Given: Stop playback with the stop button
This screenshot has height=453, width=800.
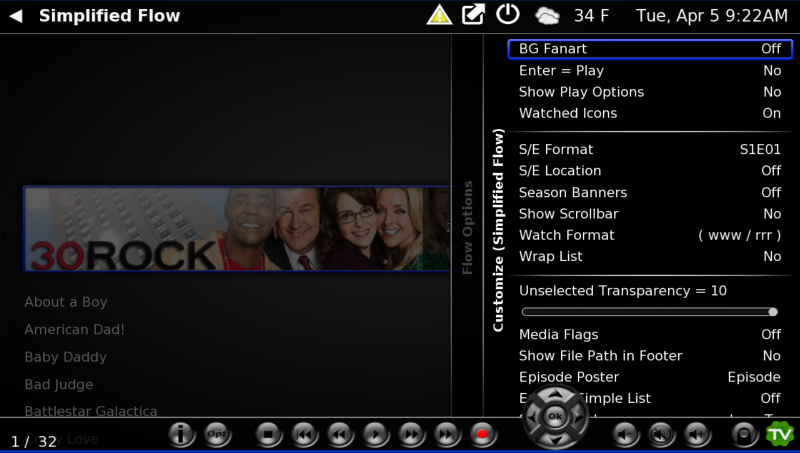Looking at the screenshot, I should 268,435.
